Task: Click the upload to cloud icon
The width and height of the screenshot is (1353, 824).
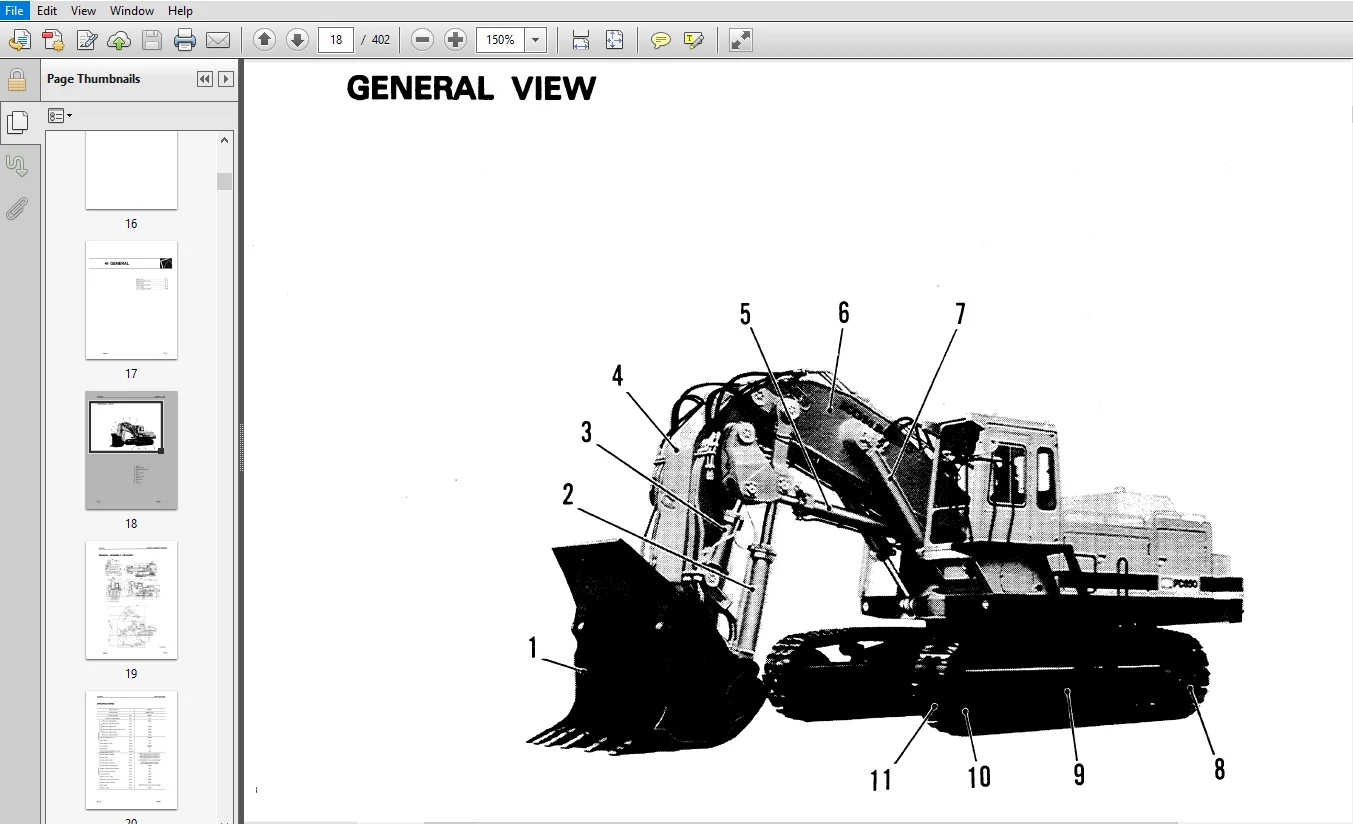Action: (119, 40)
